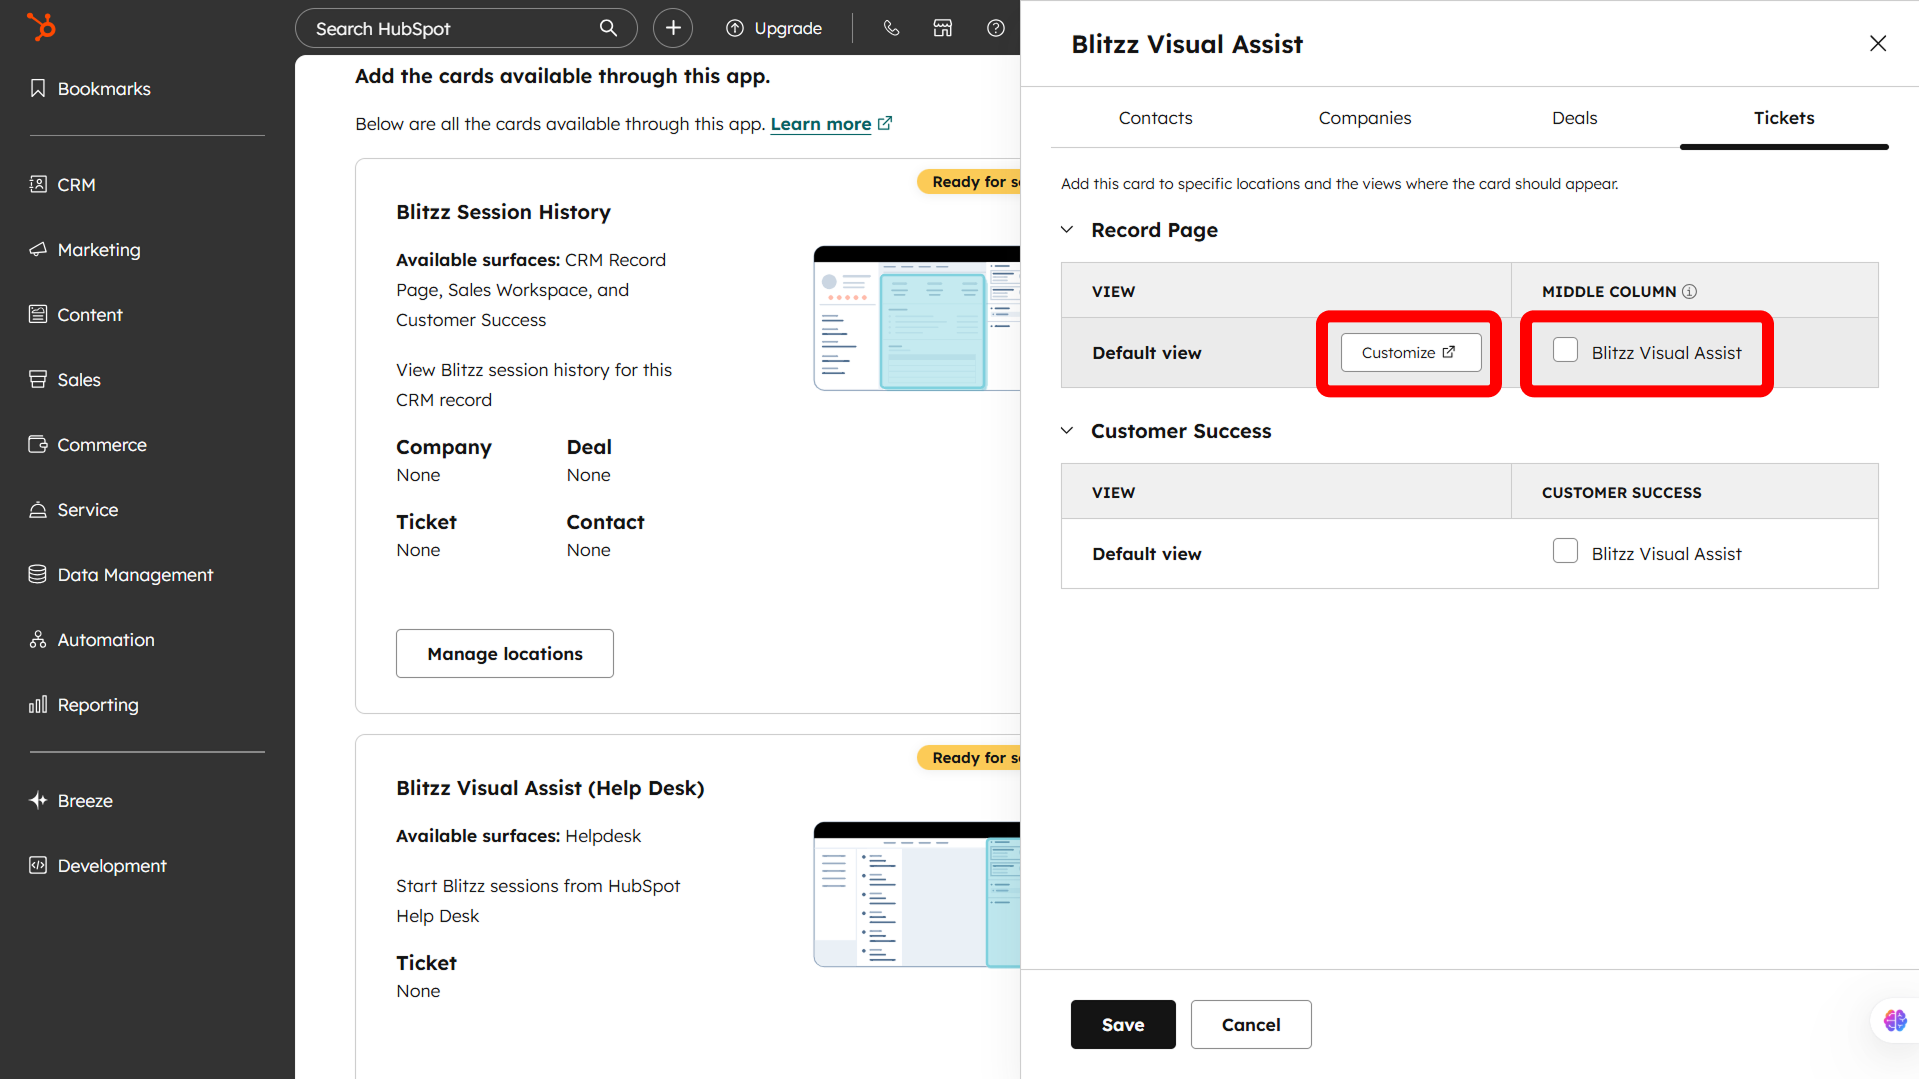The image size is (1919, 1079).
Task: Click the CUSTOMER SUCCESS column header
Action: 1622,493
